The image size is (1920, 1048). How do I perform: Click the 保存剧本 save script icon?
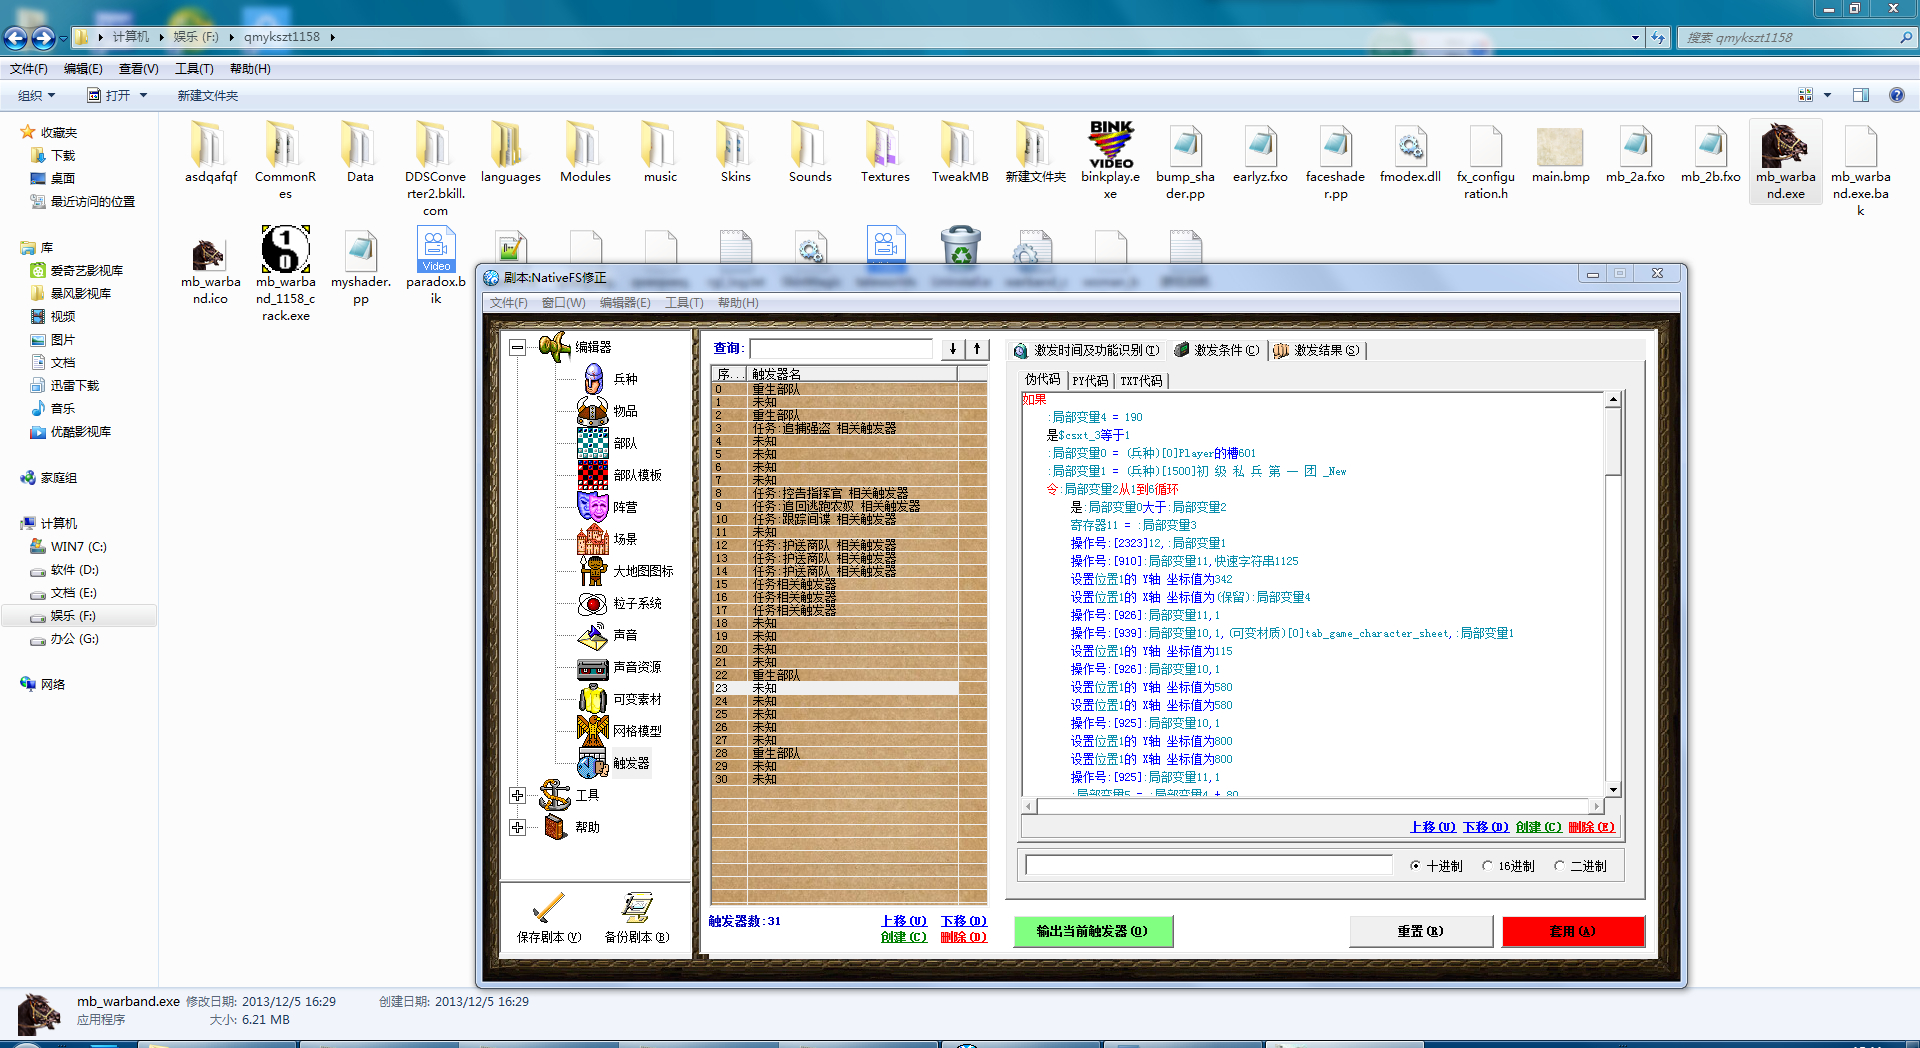click(x=548, y=908)
